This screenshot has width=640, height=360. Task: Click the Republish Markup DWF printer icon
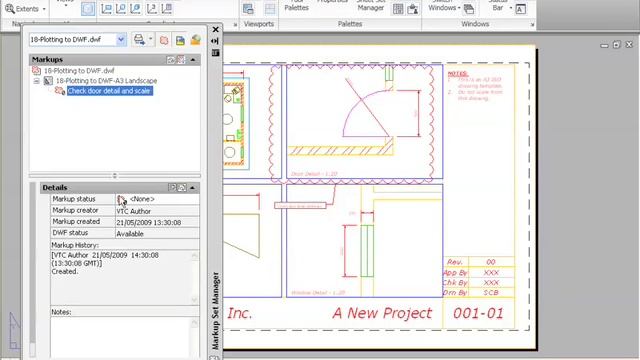pyautogui.click(x=139, y=40)
